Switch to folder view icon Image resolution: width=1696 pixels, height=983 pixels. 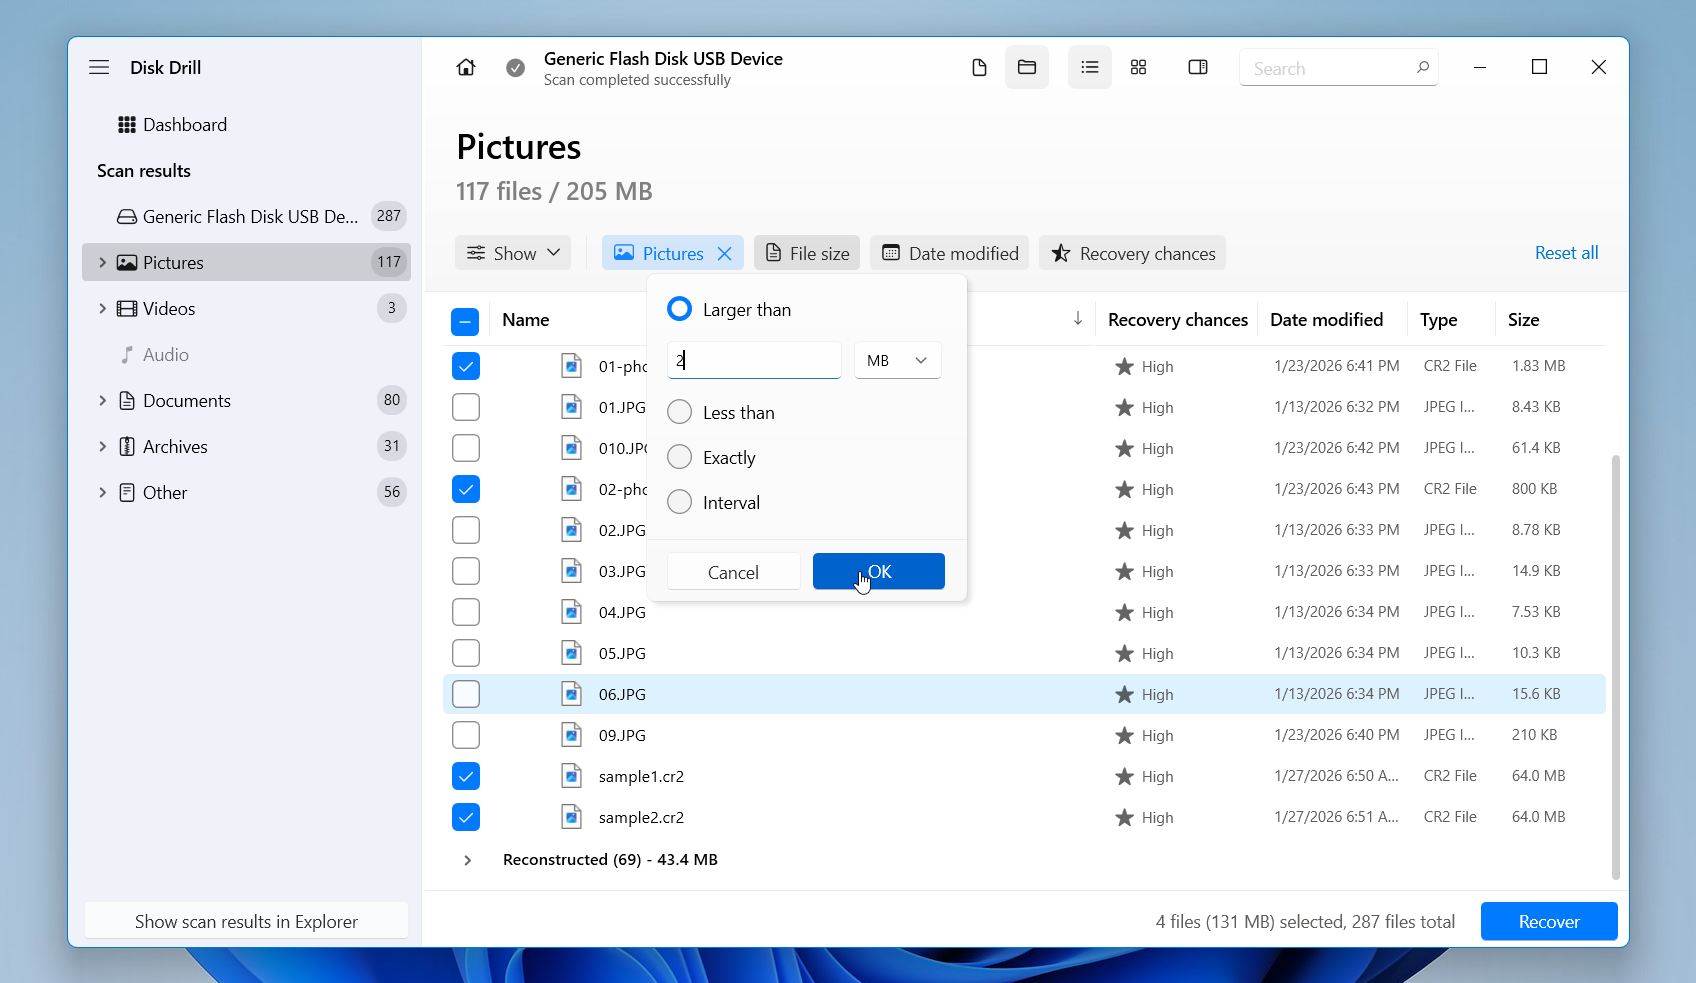(1027, 68)
